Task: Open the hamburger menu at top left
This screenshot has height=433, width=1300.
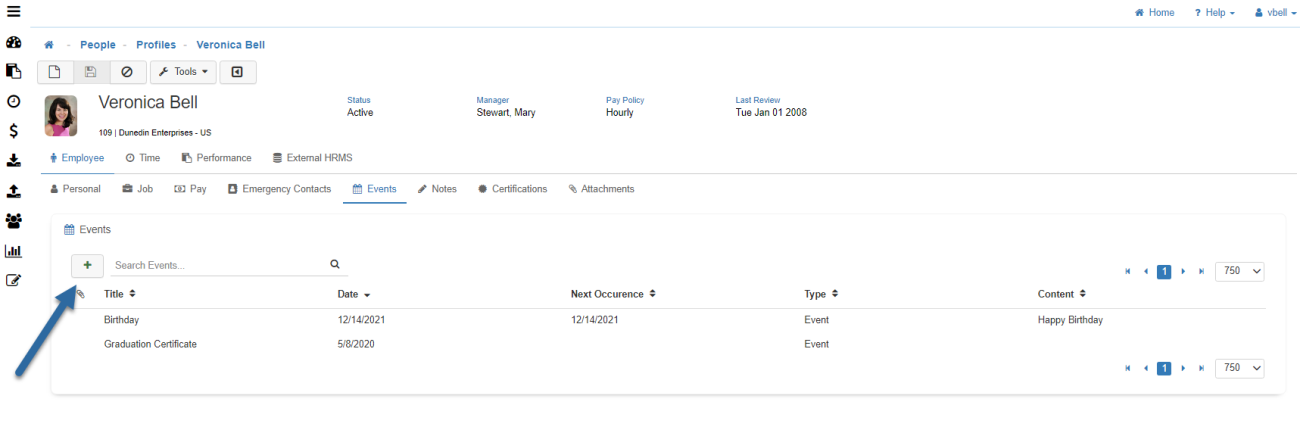Action: (14, 12)
